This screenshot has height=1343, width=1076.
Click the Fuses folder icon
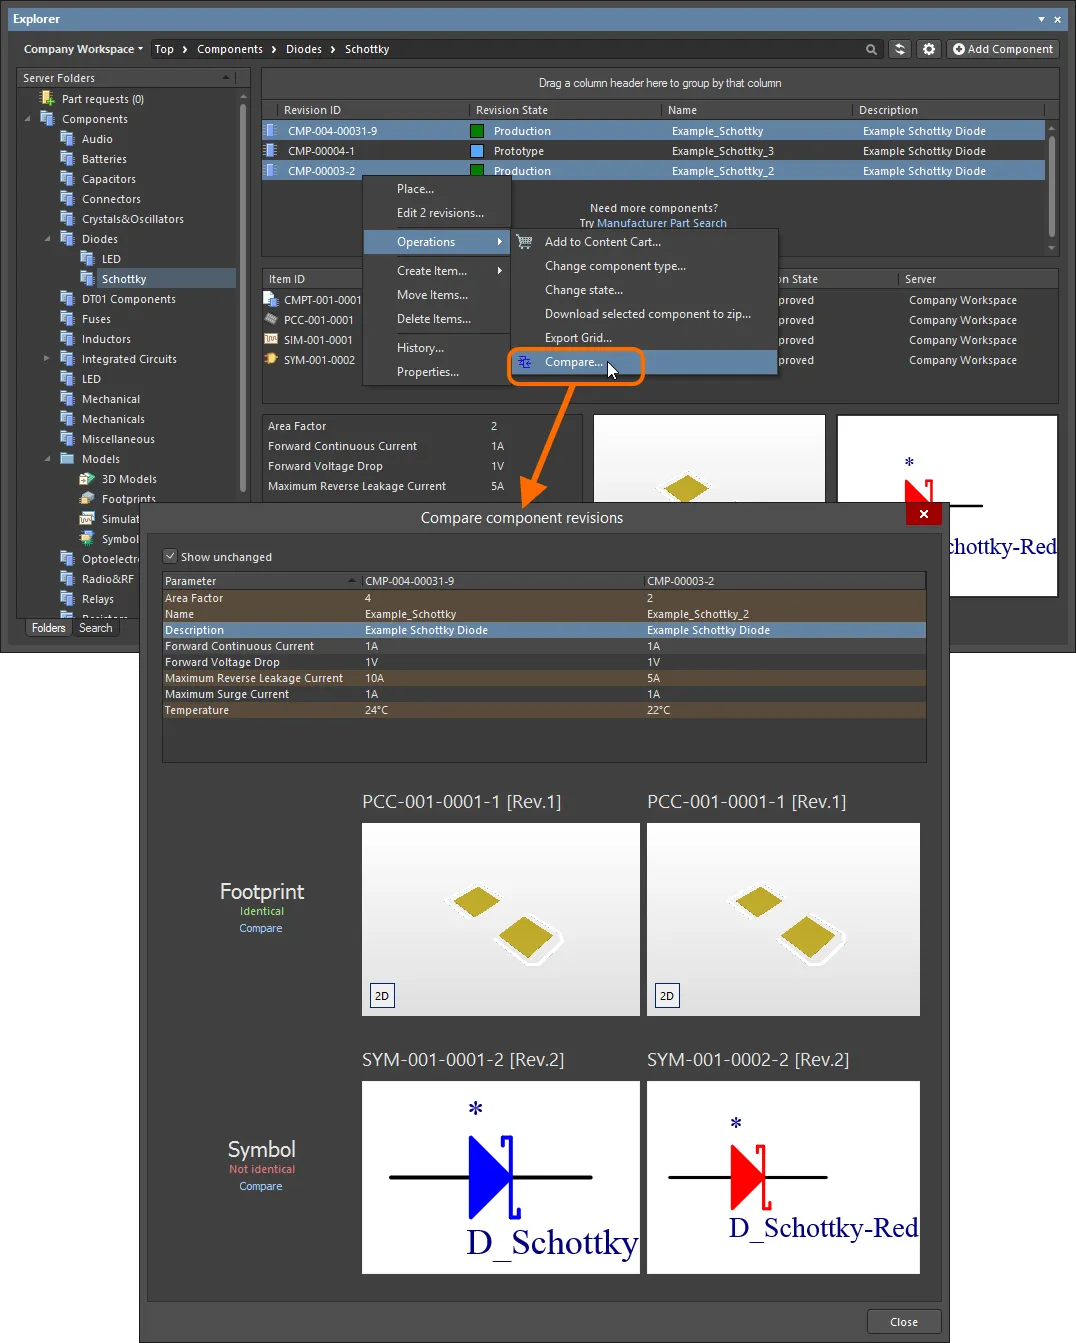point(67,319)
